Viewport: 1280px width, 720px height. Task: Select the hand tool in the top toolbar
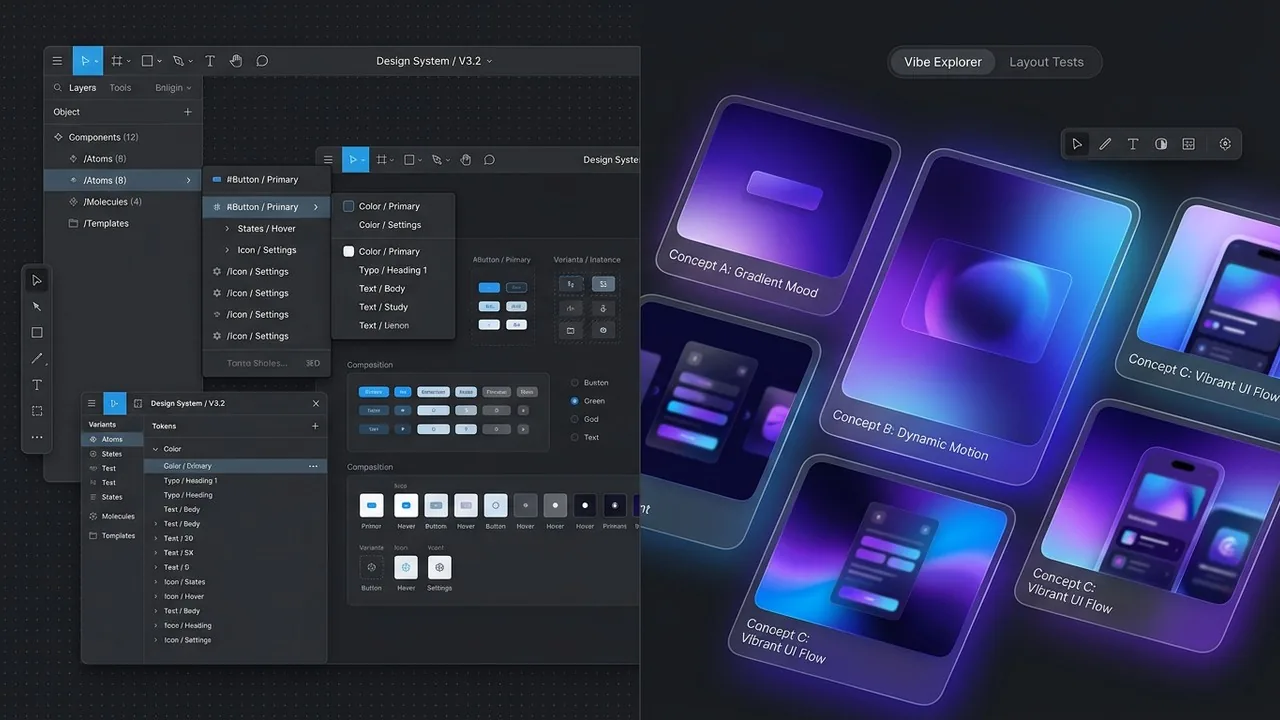point(236,61)
